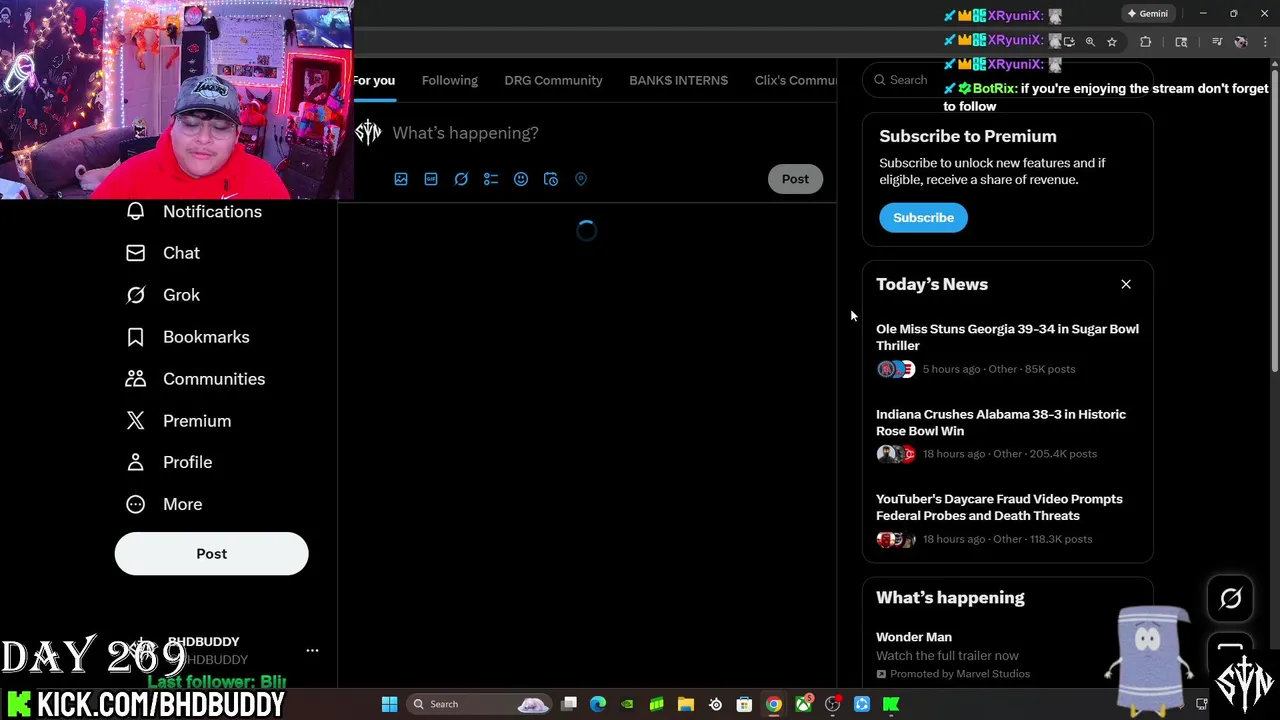Open Wonder Man promoted trend
1280x720 pixels.
pos(1007,655)
